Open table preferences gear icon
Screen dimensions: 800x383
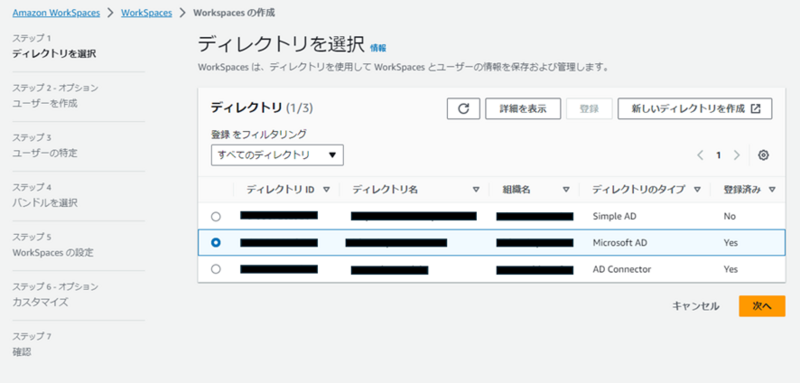tap(763, 156)
